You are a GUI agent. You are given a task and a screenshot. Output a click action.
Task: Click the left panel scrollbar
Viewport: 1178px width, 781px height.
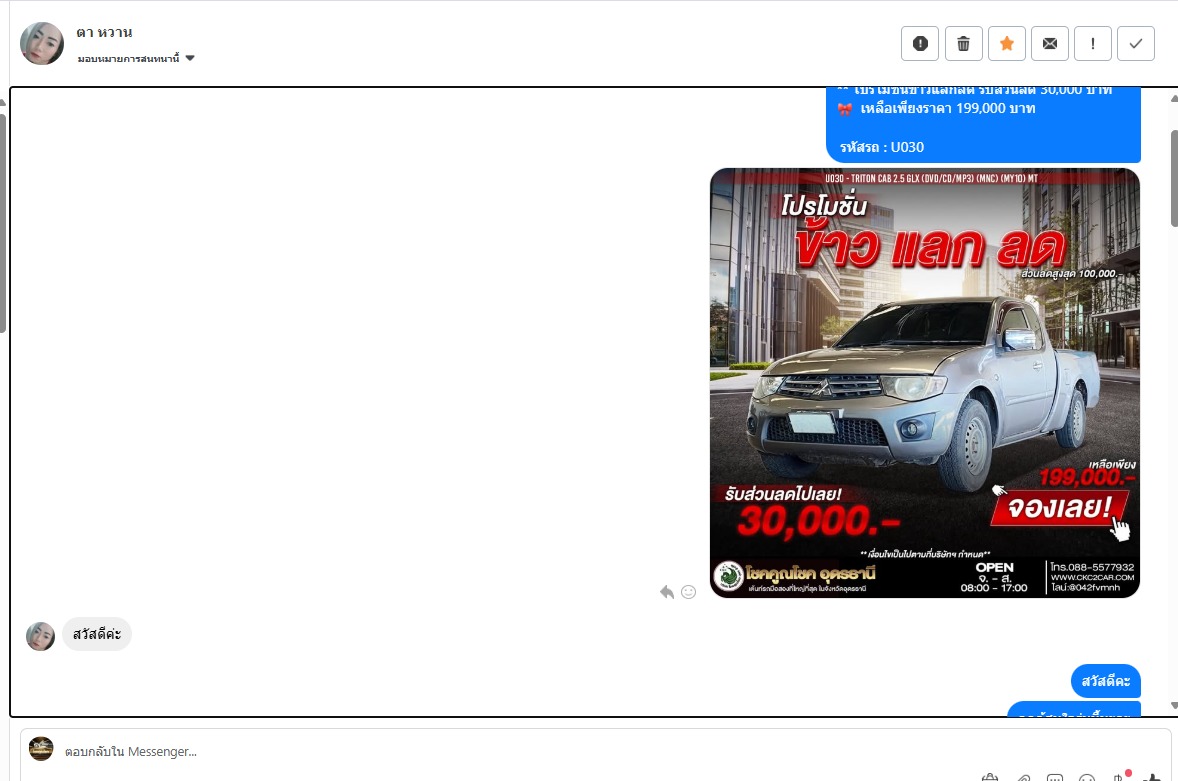click(3, 223)
